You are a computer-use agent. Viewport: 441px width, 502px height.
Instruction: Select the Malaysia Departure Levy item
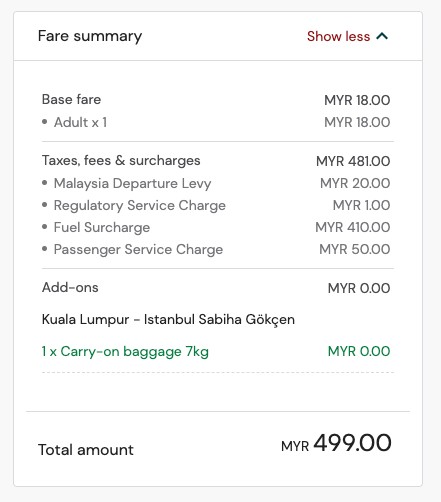[132, 184]
